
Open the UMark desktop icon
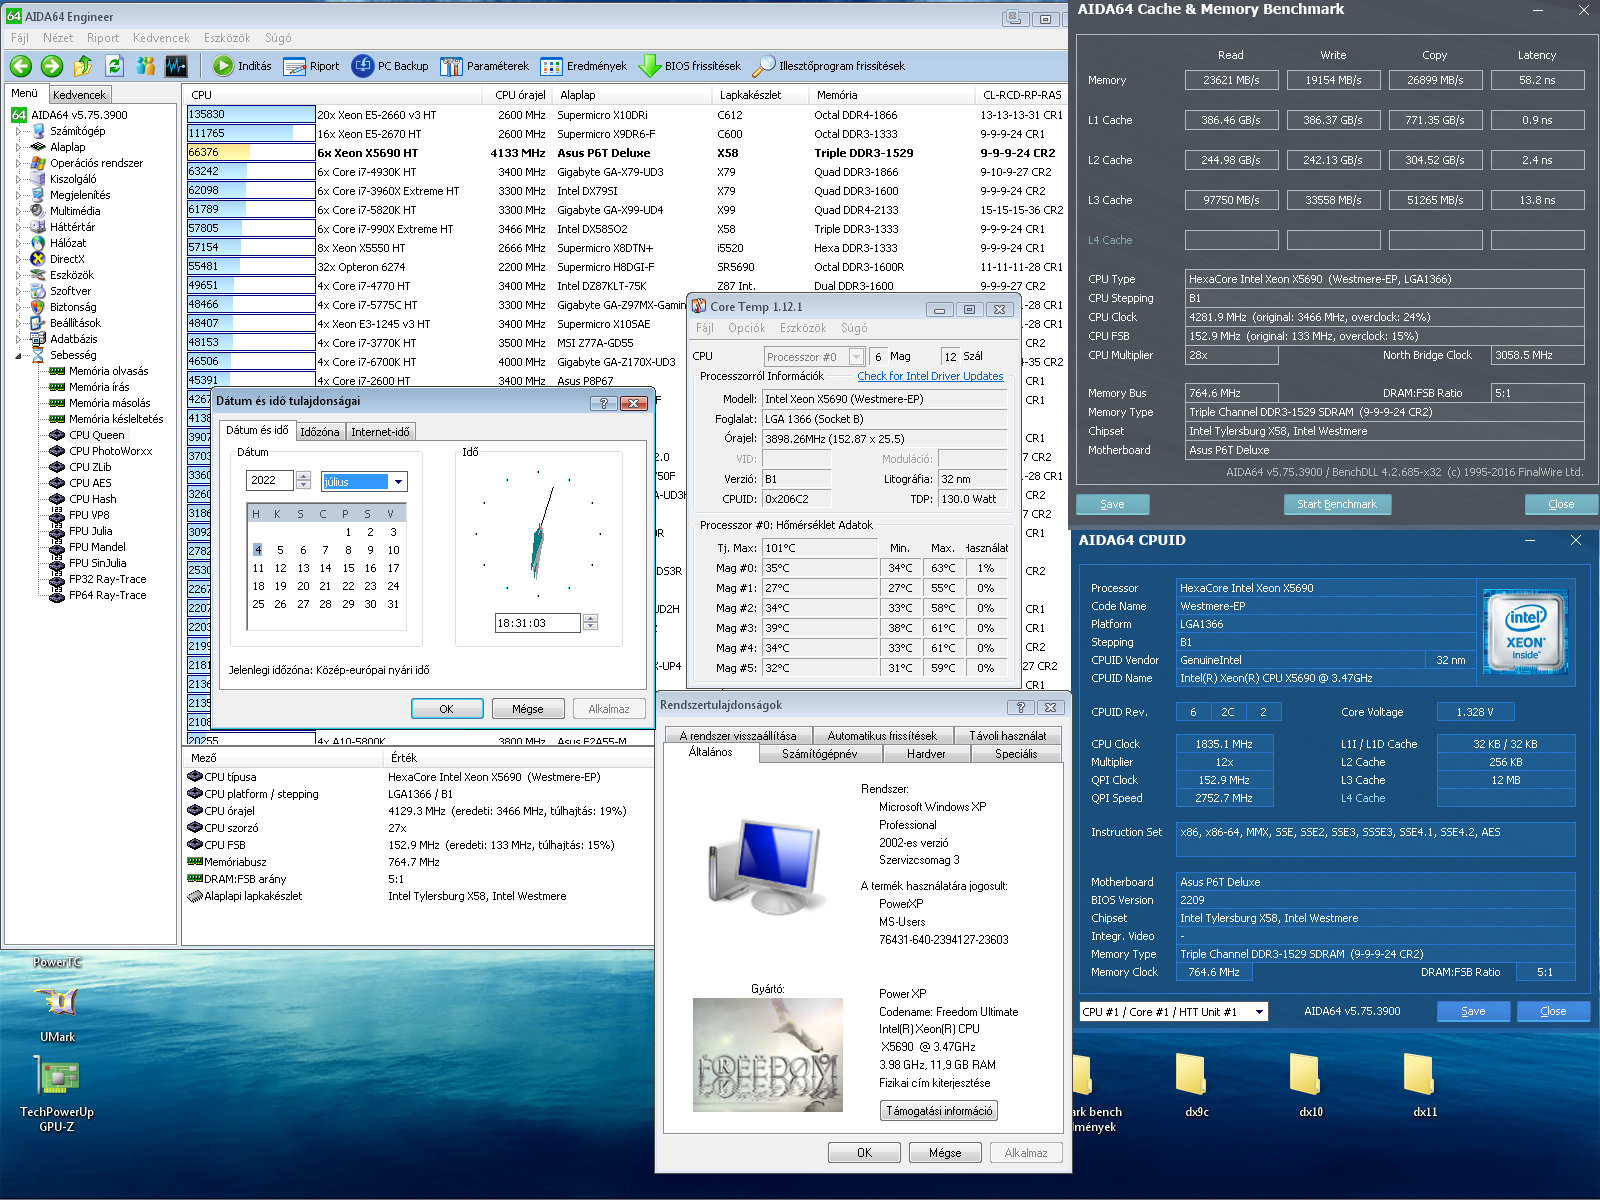57,1014
